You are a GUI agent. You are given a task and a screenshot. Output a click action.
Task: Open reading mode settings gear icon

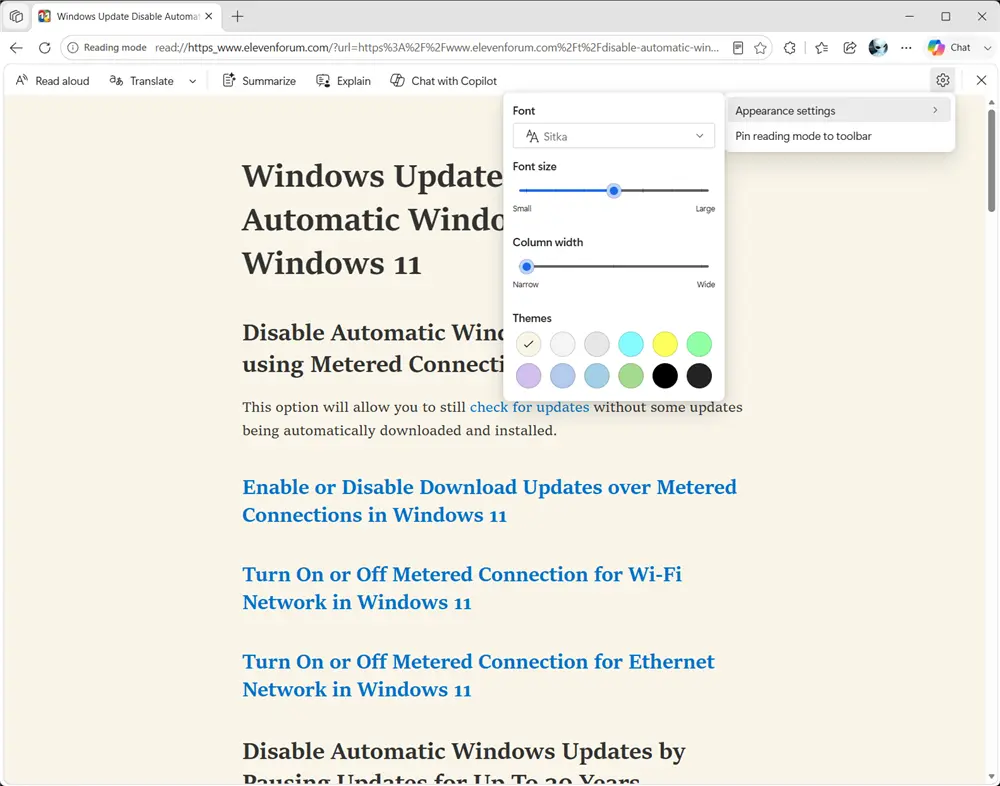tap(943, 80)
